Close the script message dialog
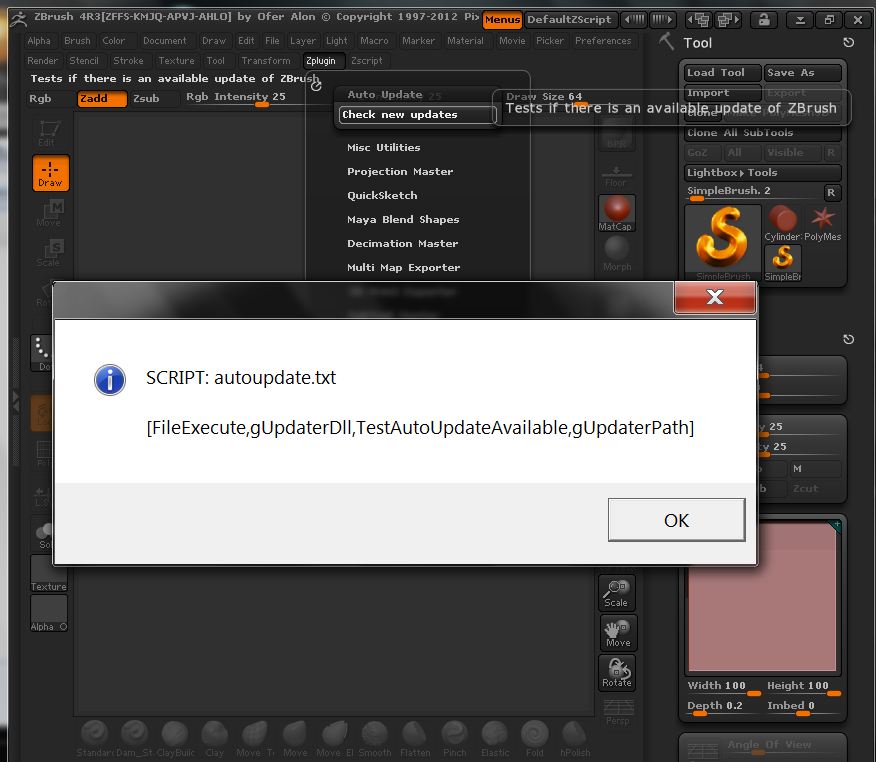 point(715,297)
